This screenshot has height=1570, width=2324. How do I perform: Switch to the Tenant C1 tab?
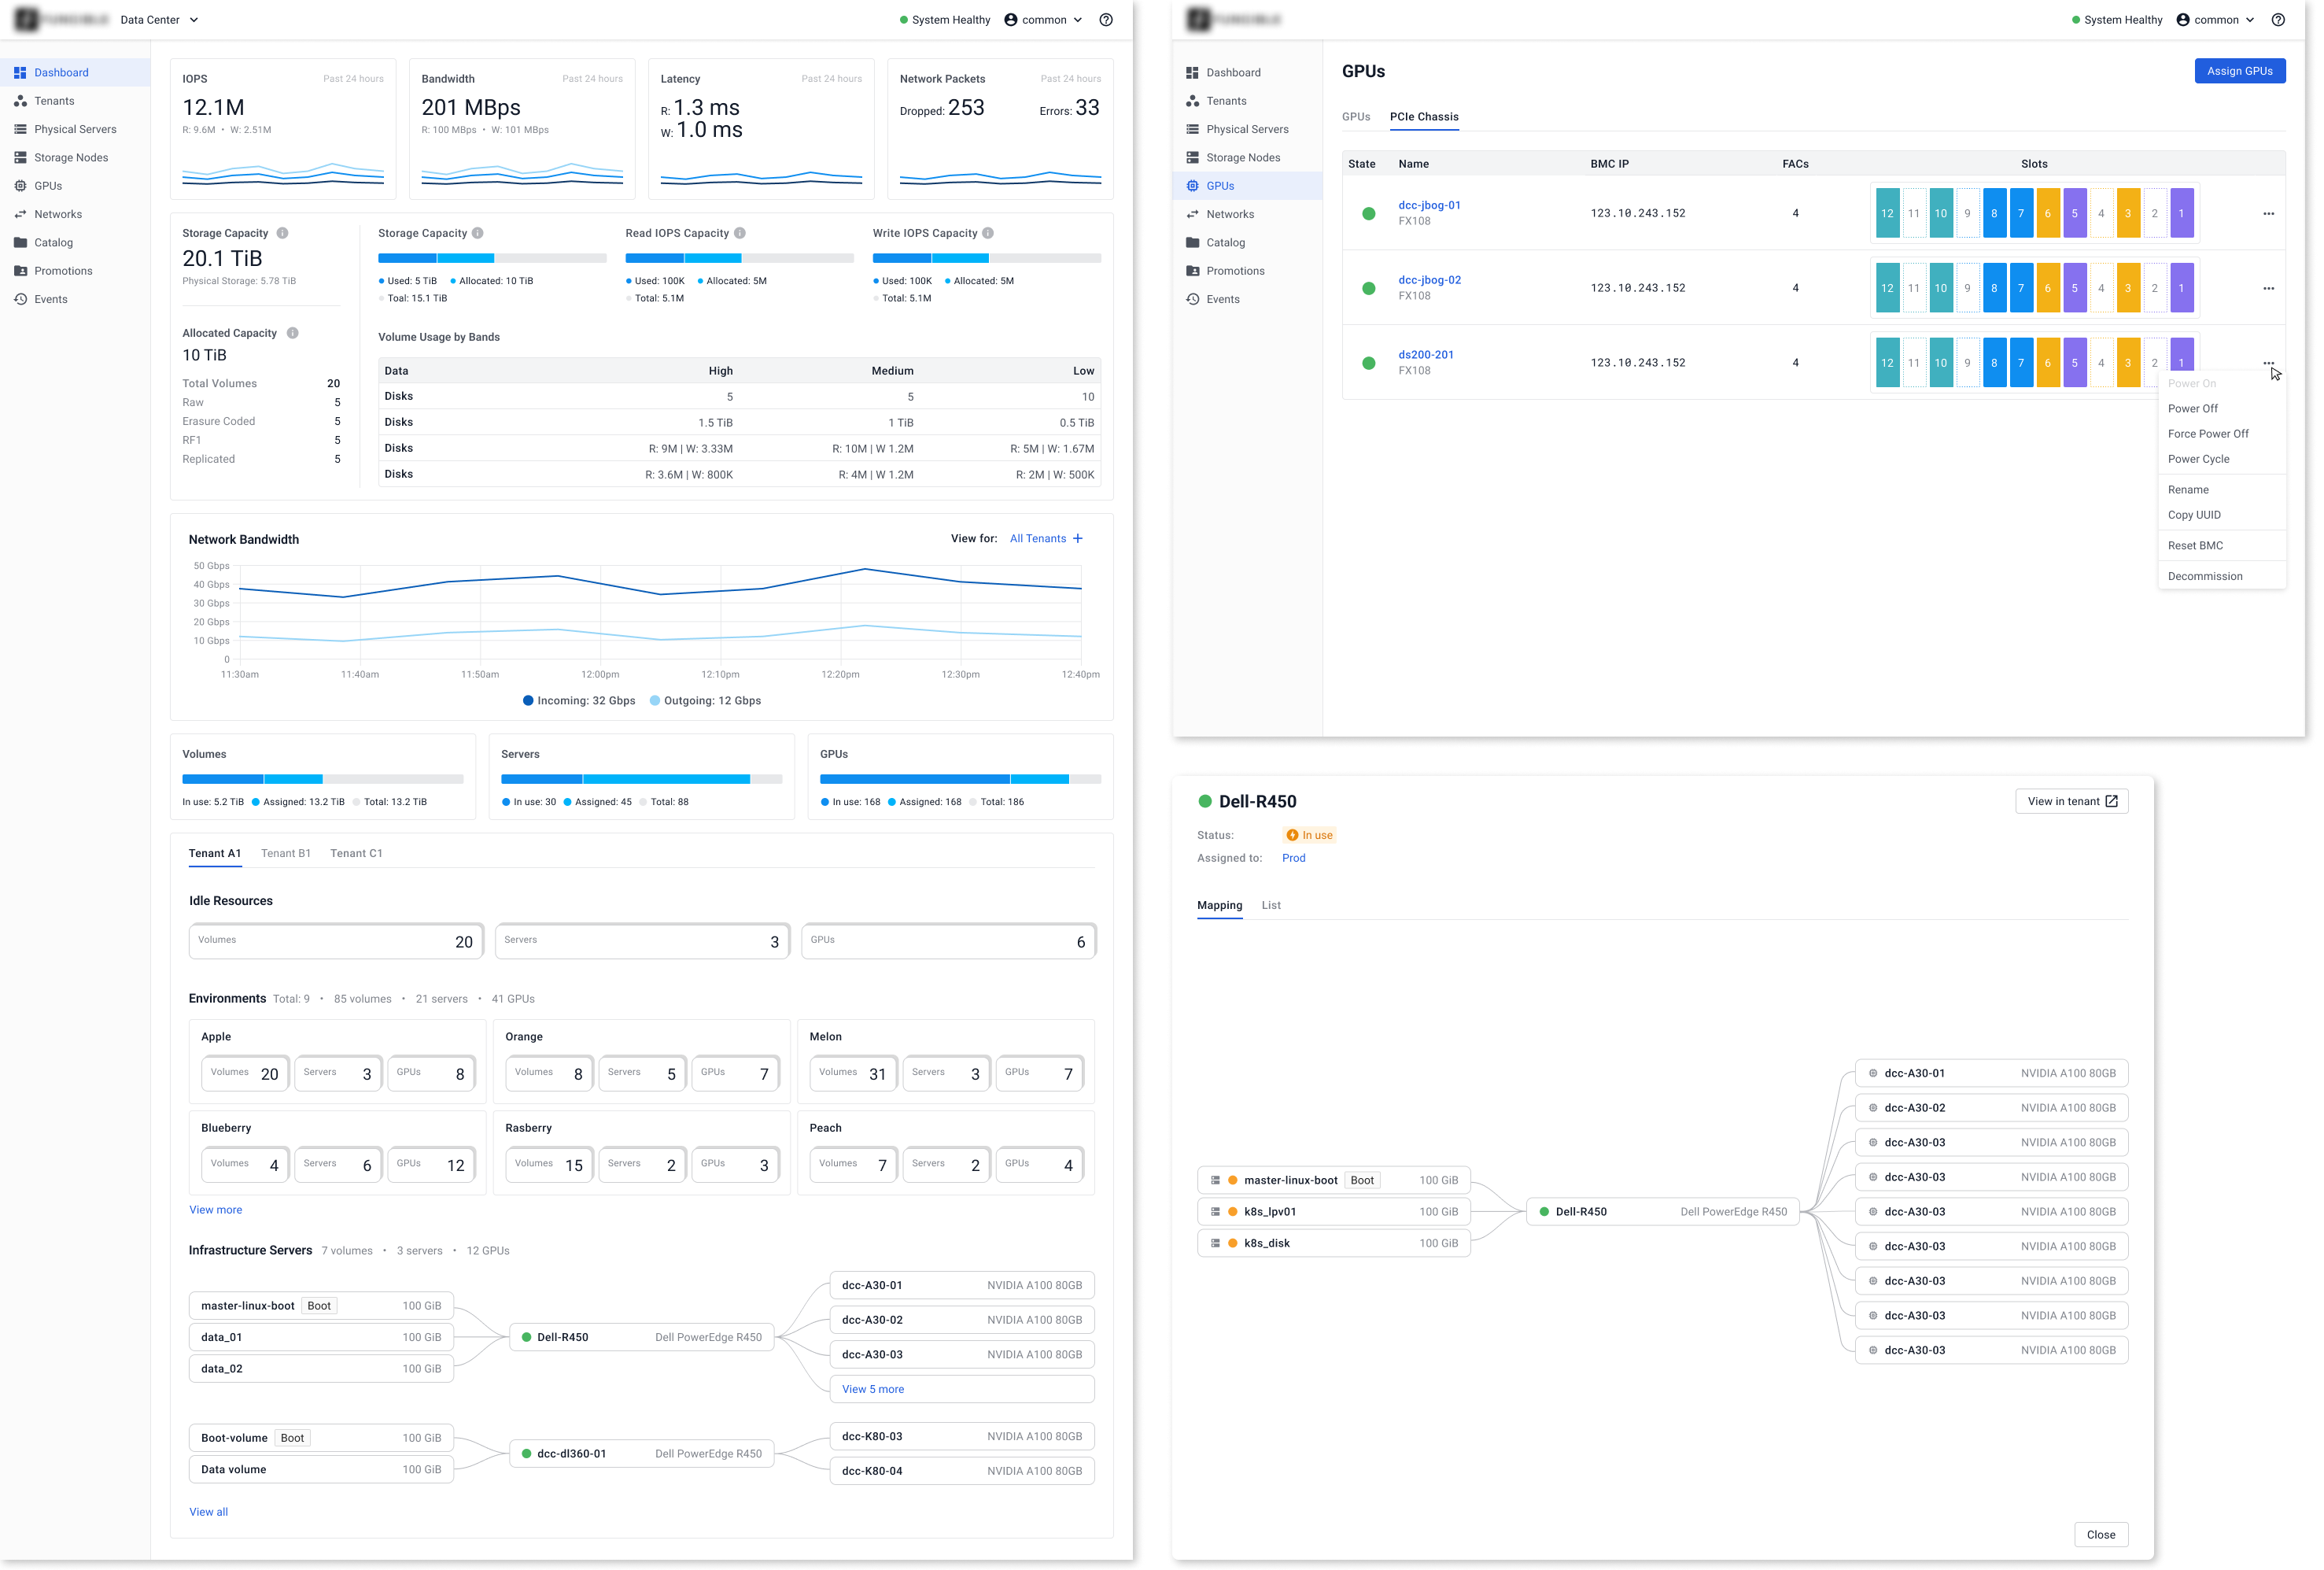pos(356,854)
